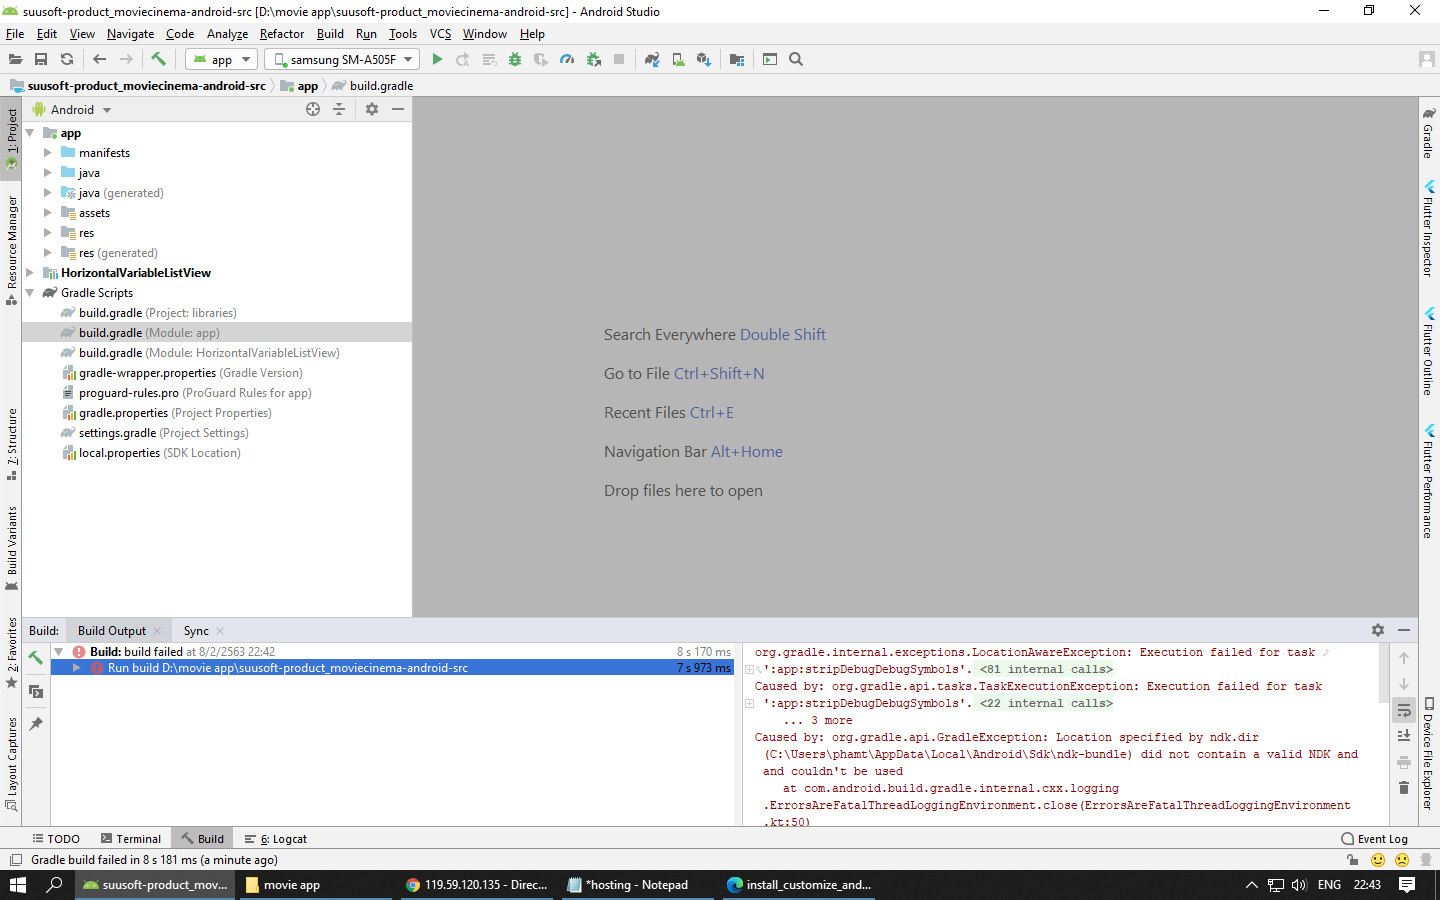
Task: Open the Refactor menu
Action: coord(282,34)
